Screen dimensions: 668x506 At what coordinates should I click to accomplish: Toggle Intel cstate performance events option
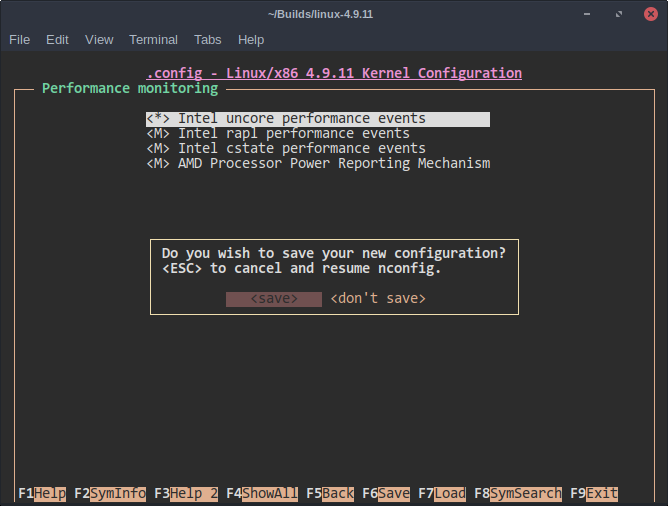286,149
